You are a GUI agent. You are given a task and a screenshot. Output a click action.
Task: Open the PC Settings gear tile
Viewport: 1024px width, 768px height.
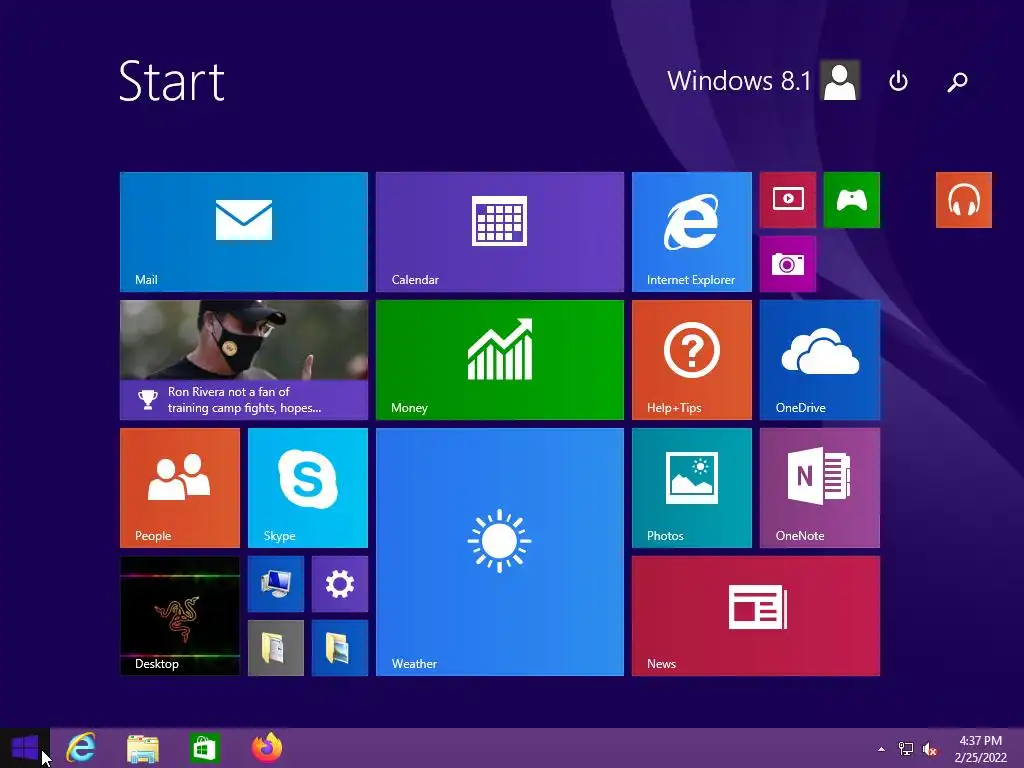coord(340,584)
